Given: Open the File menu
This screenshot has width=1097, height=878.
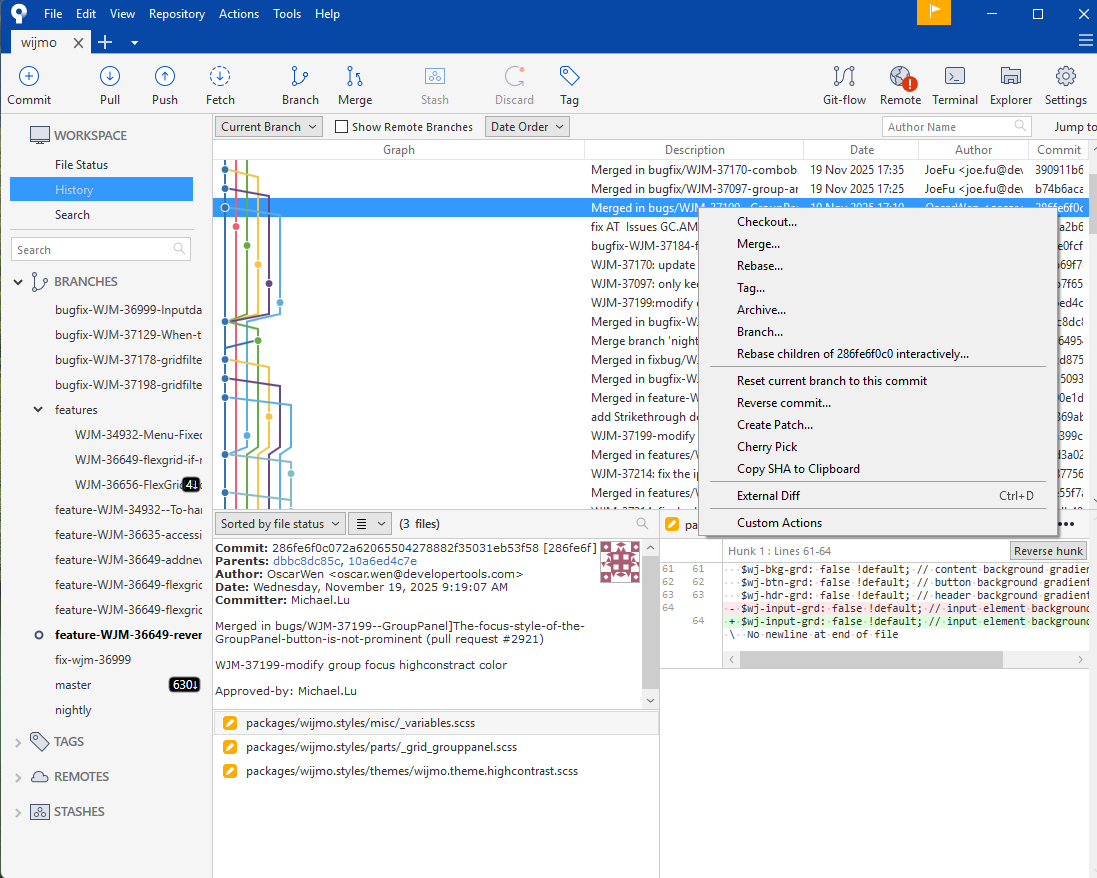Looking at the screenshot, I should (x=53, y=14).
